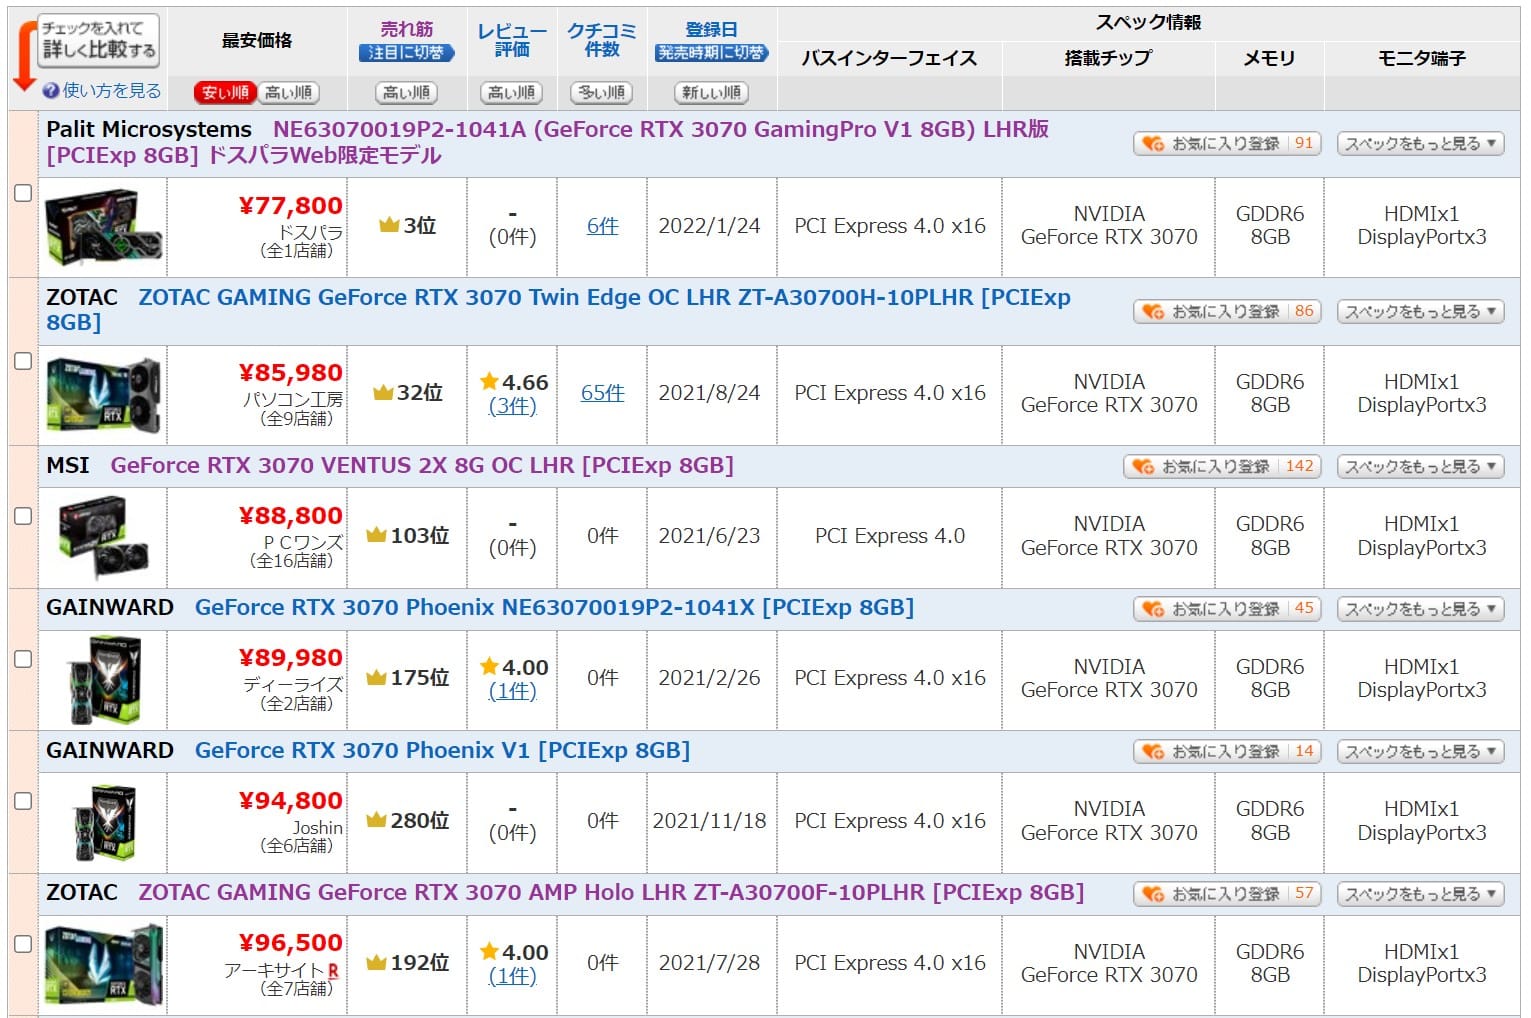Open MSI VENTUS 2X product thumbnail

[x=104, y=537]
